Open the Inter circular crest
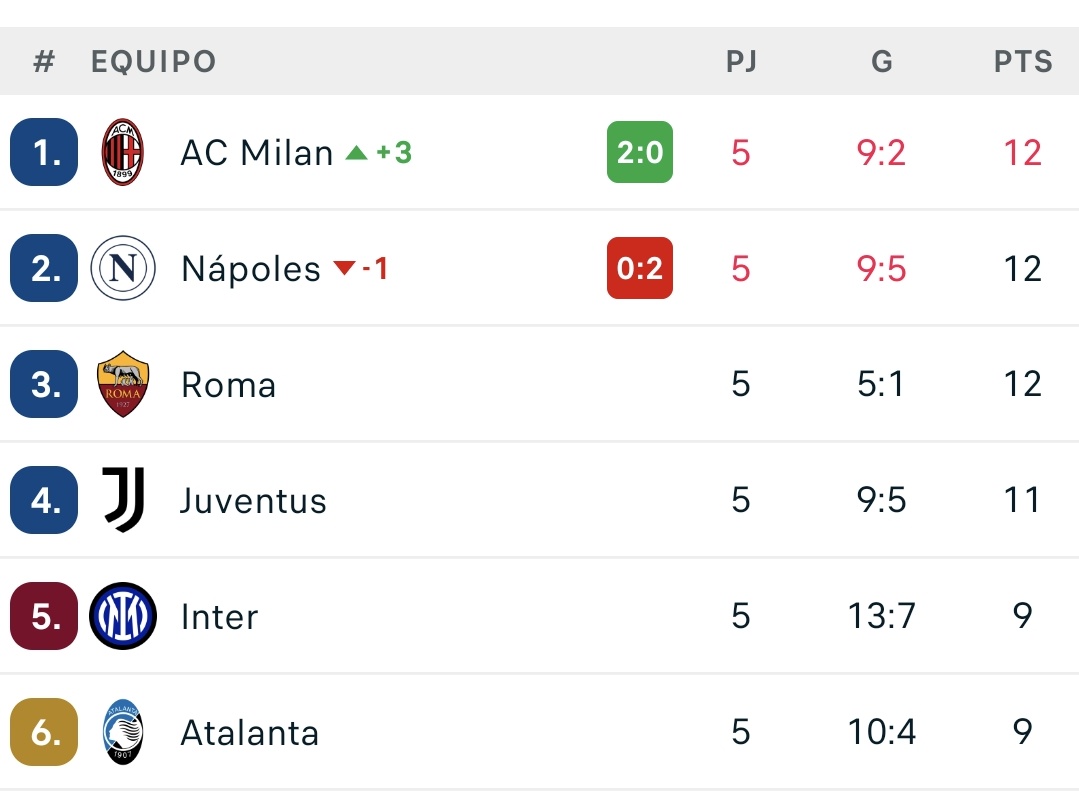 [x=122, y=616]
